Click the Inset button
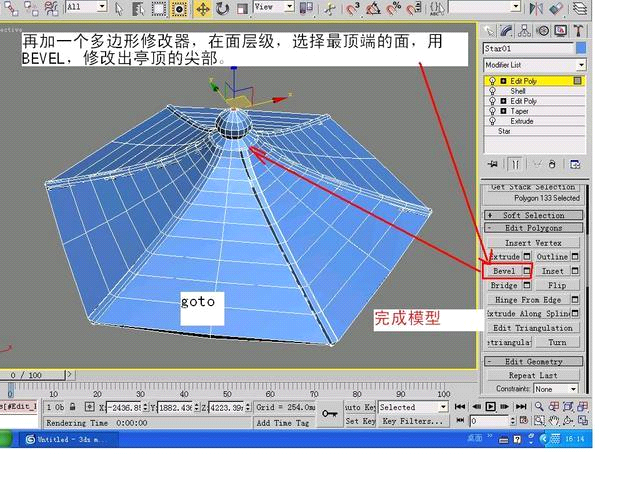The image size is (640, 480). coord(552,271)
